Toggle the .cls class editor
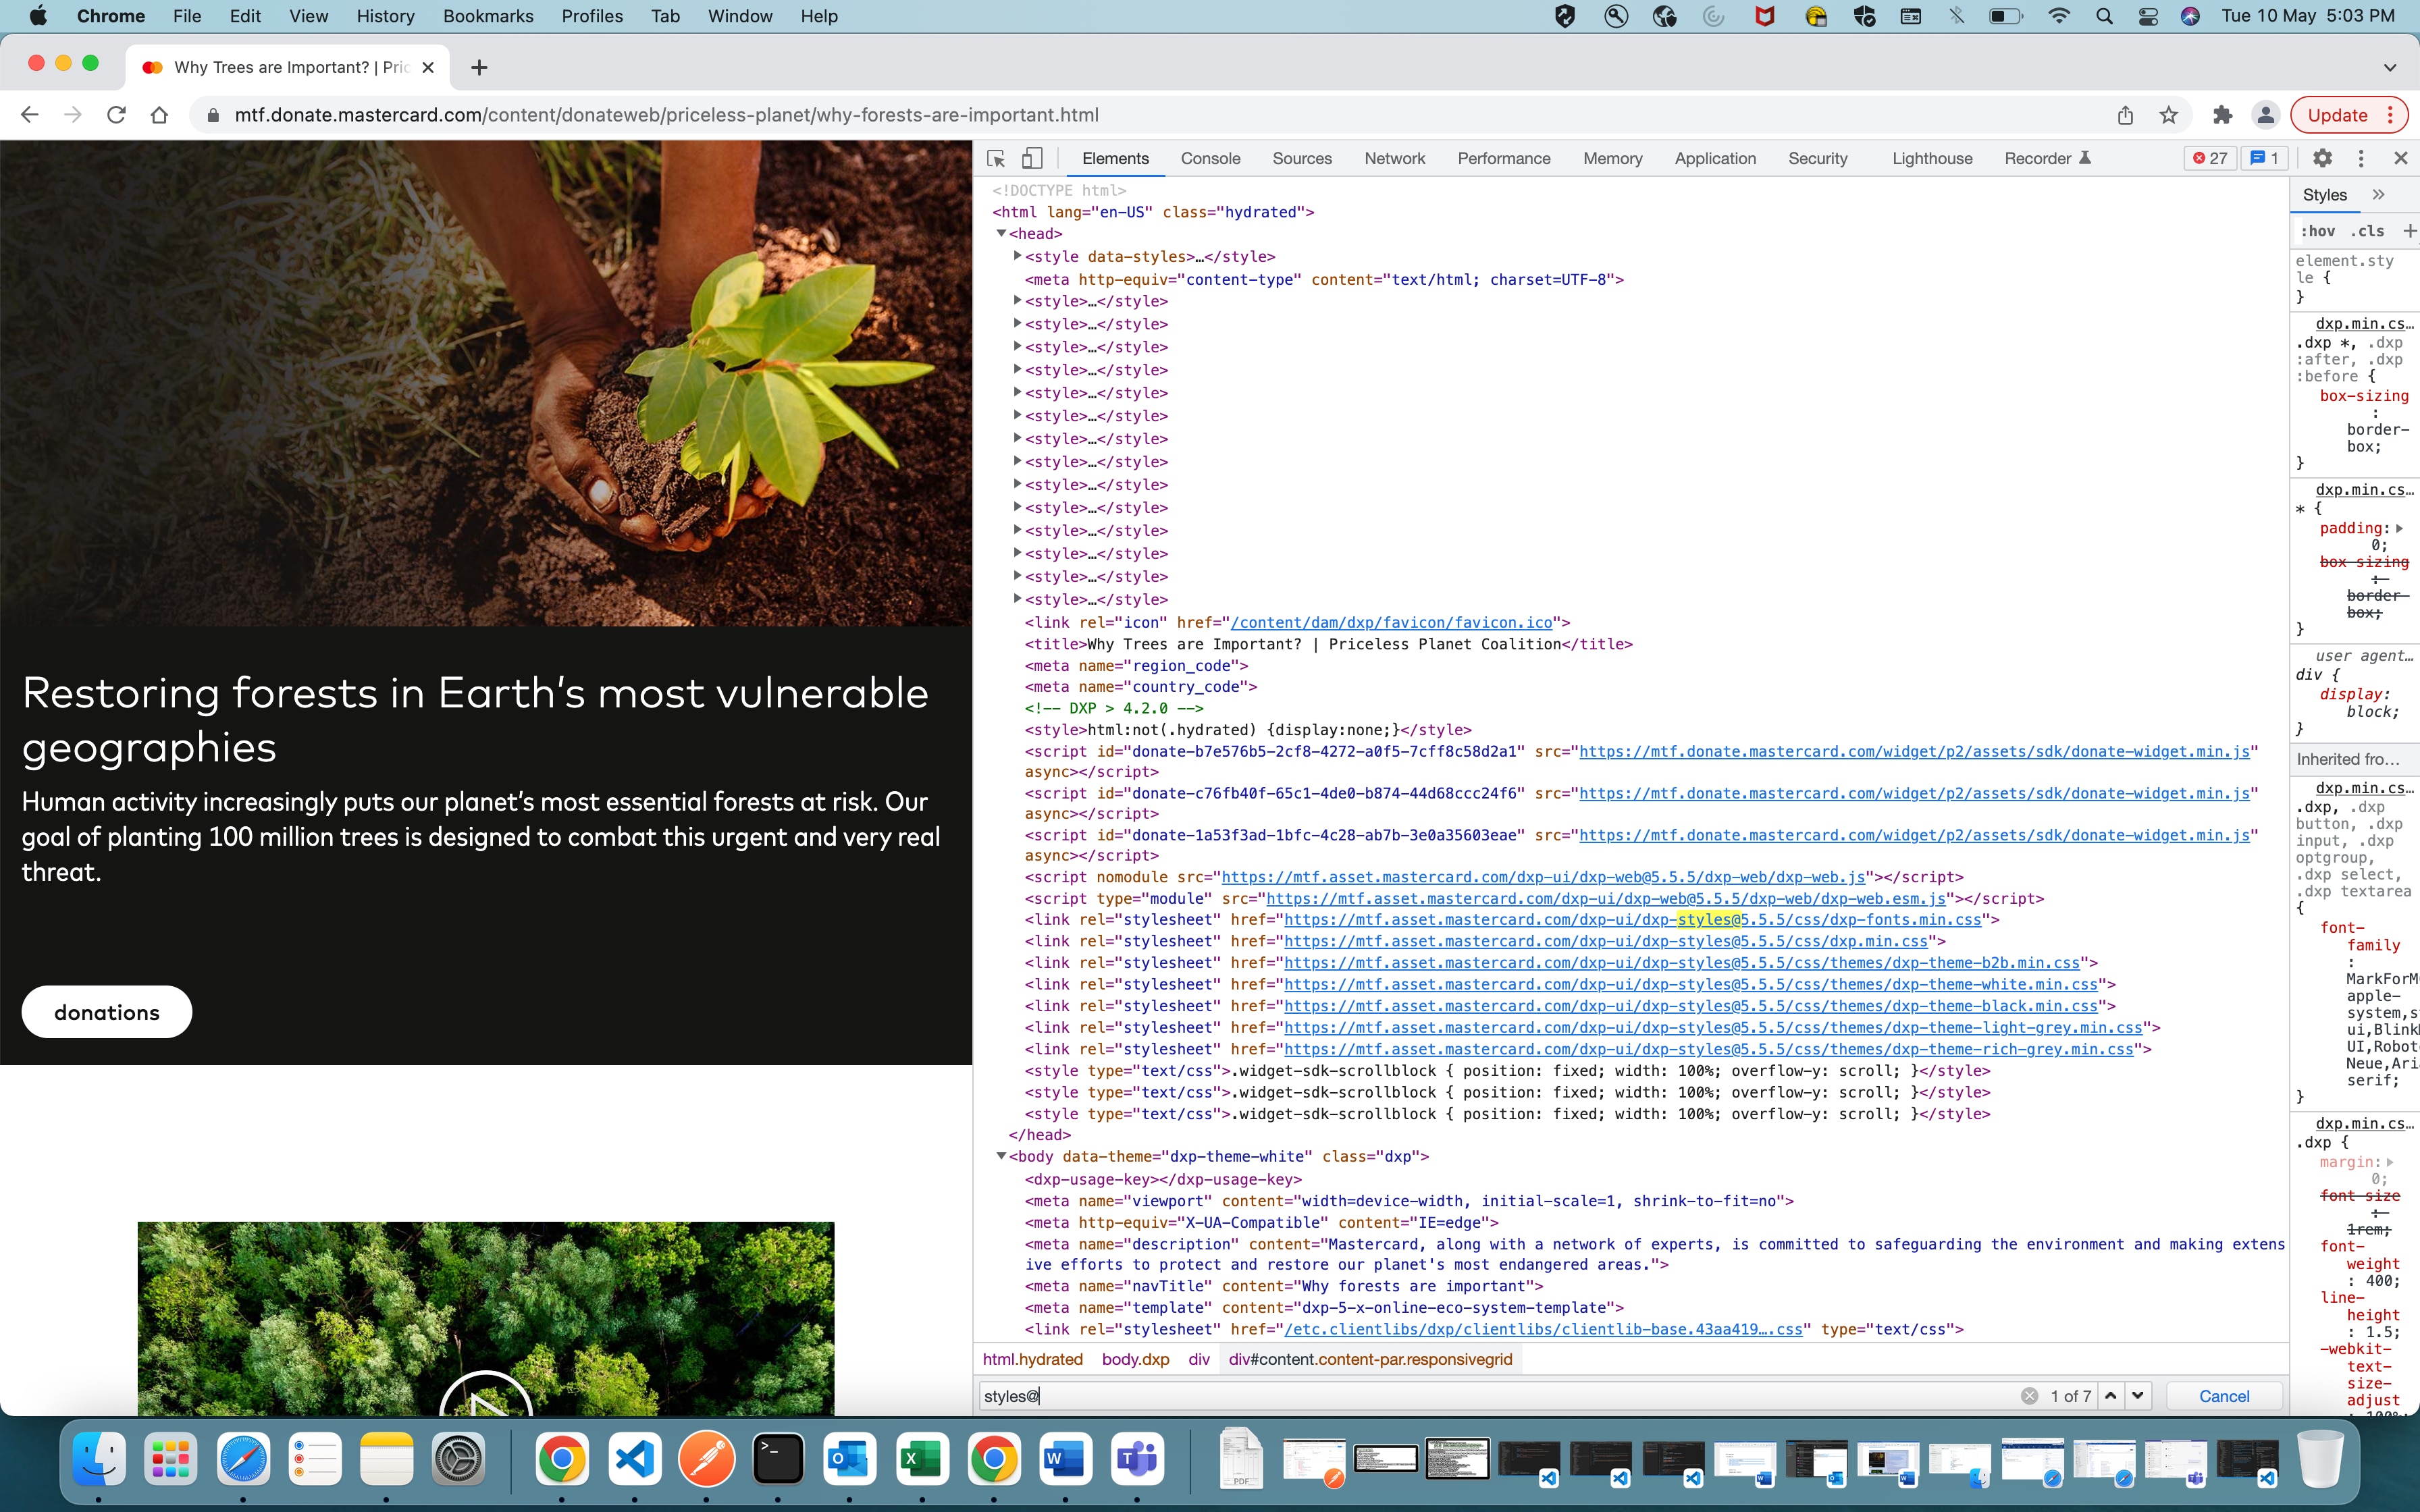Viewport: 2420px width, 1512px height. [x=2367, y=231]
